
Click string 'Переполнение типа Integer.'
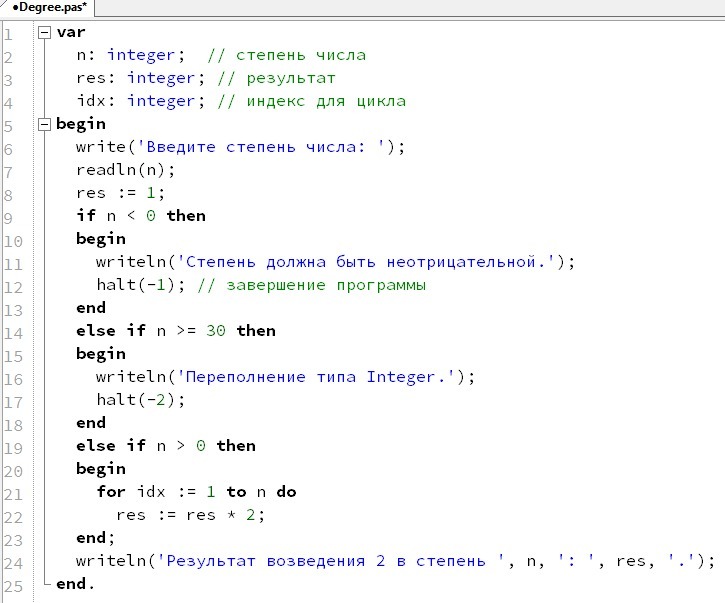[316, 377]
